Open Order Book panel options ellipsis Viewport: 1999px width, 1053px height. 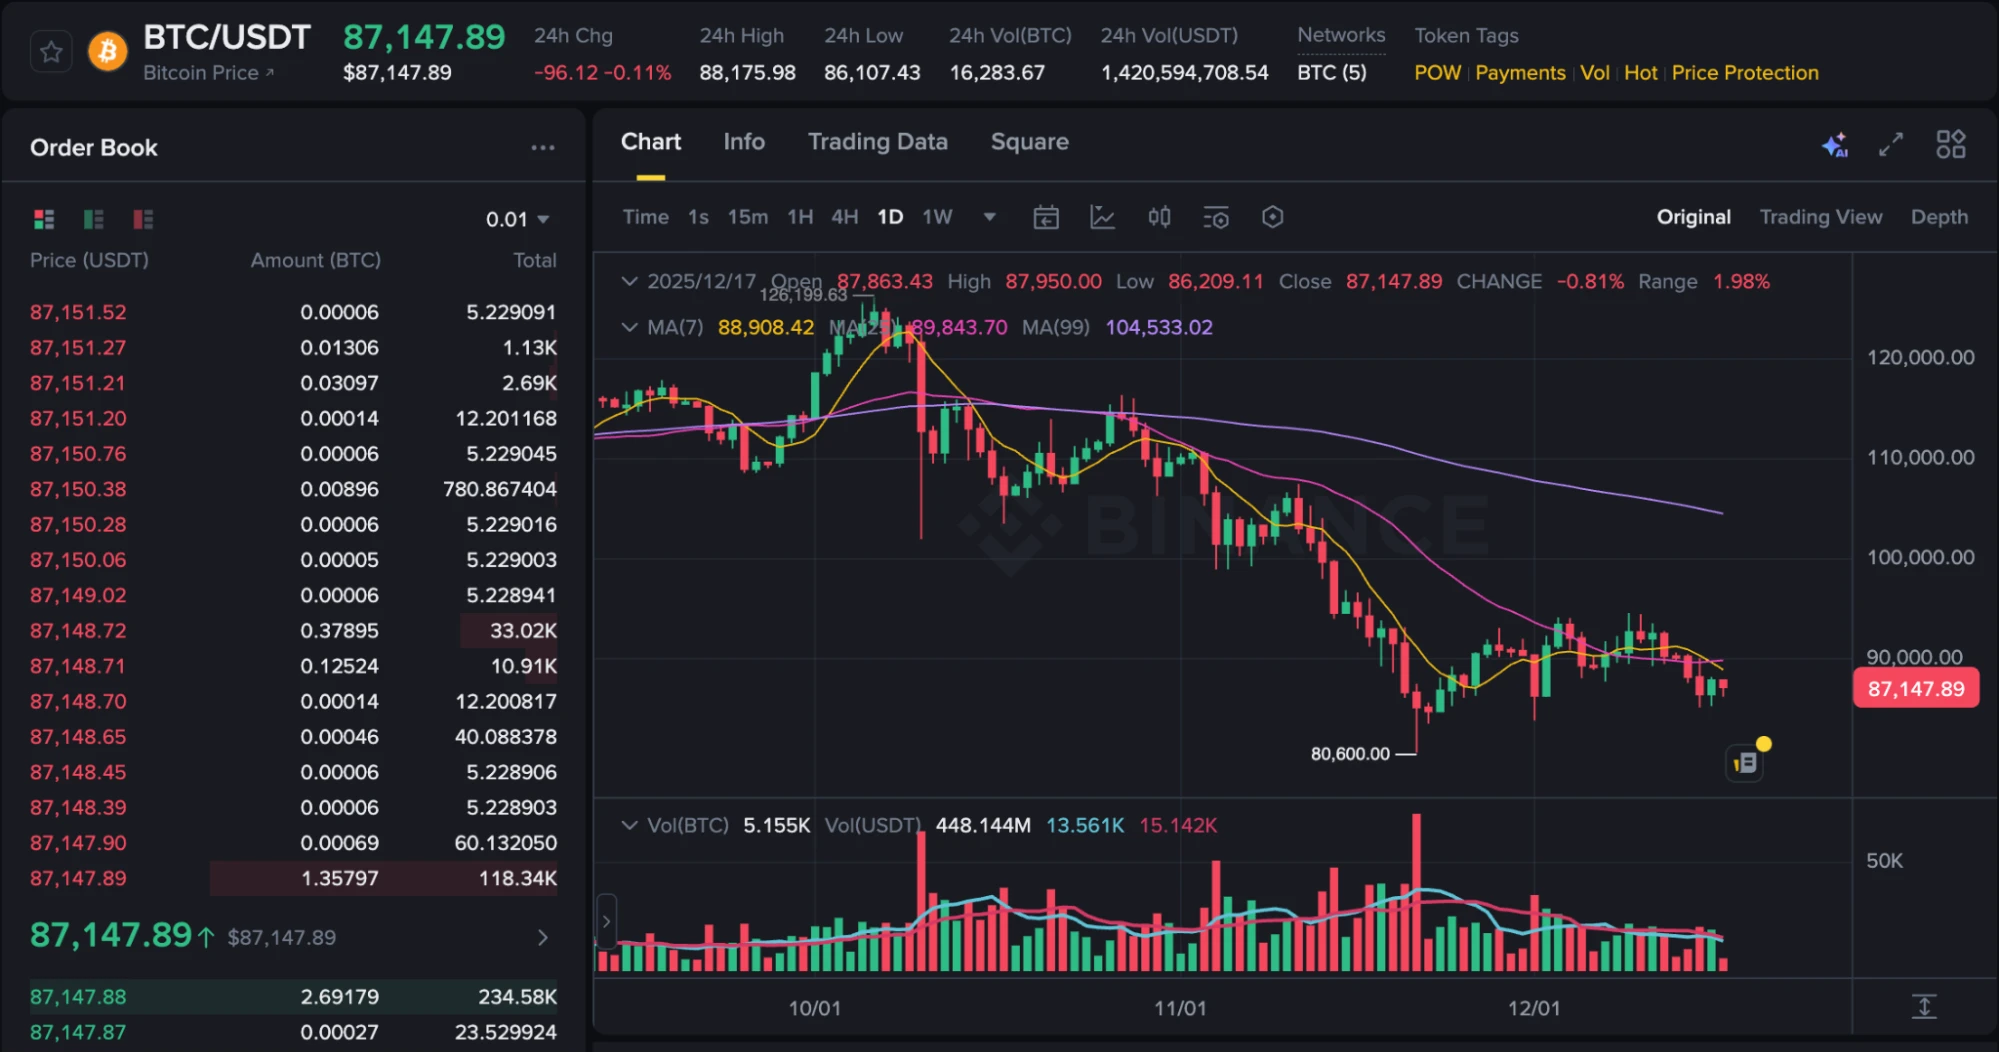tap(543, 147)
